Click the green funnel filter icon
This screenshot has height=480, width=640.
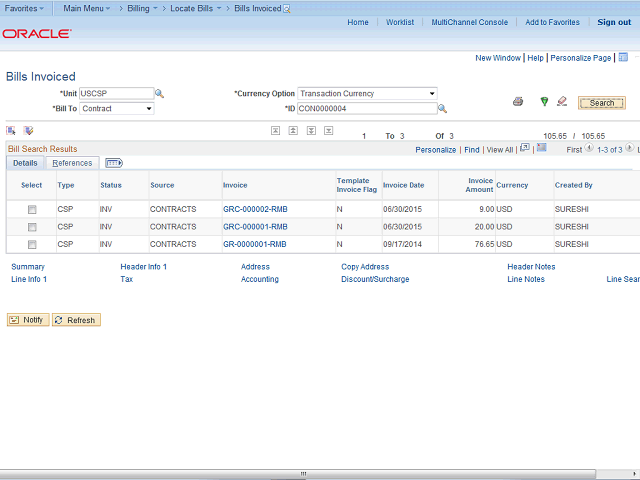(544, 102)
